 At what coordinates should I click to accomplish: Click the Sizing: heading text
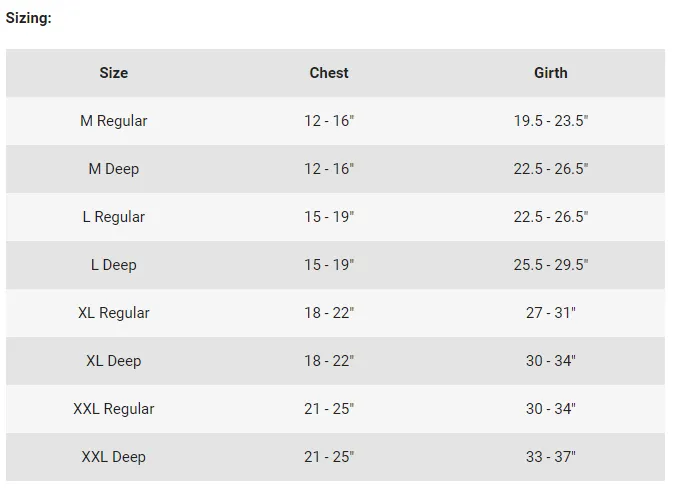coord(28,18)
